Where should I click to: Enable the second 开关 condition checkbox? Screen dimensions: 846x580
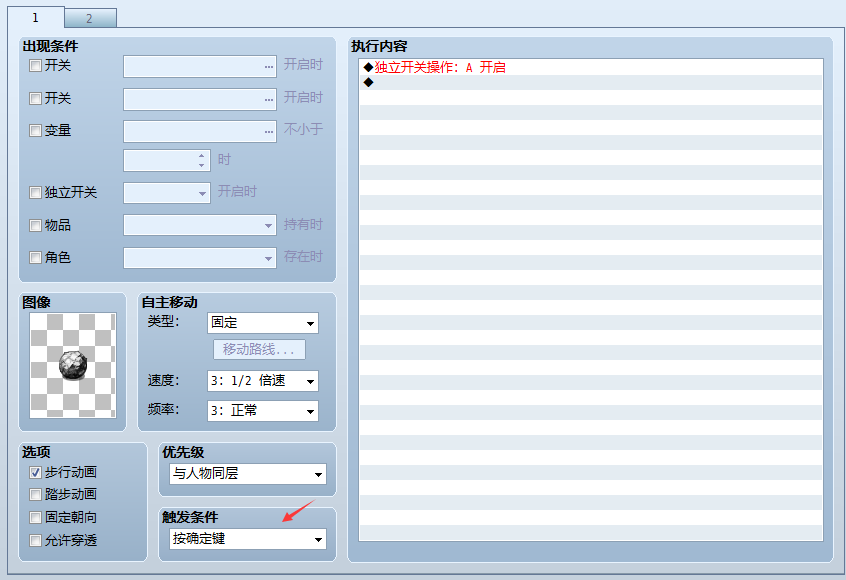click(x=35, y=98)
